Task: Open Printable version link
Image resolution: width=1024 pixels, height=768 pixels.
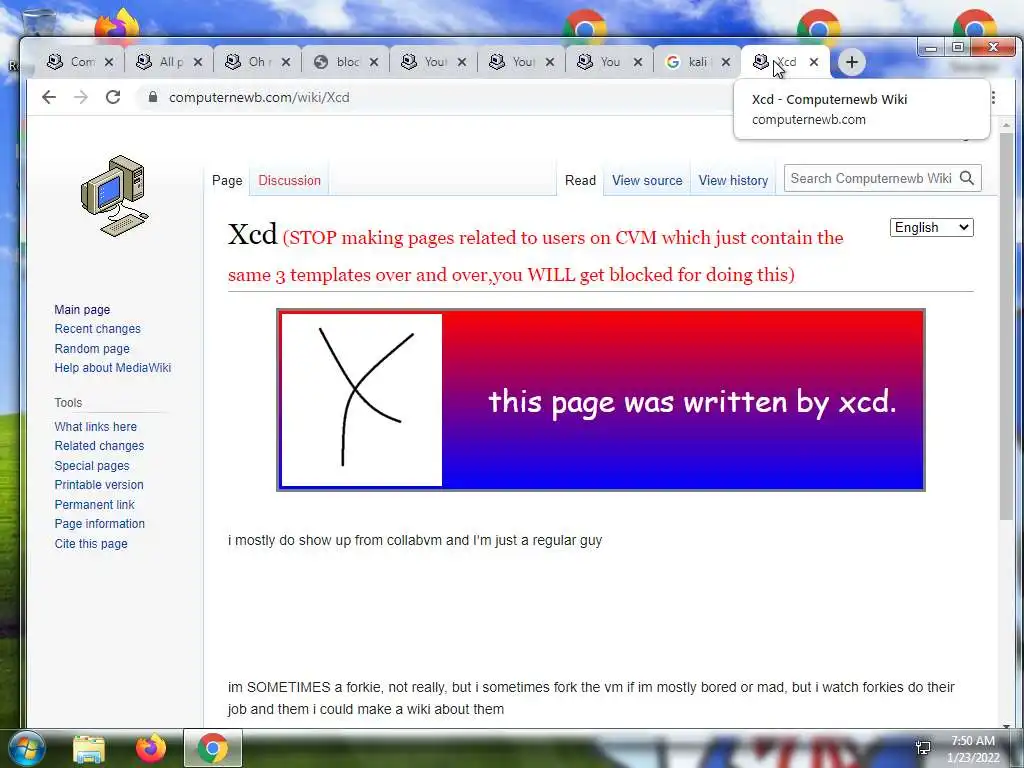Action: tap(99, 485)
